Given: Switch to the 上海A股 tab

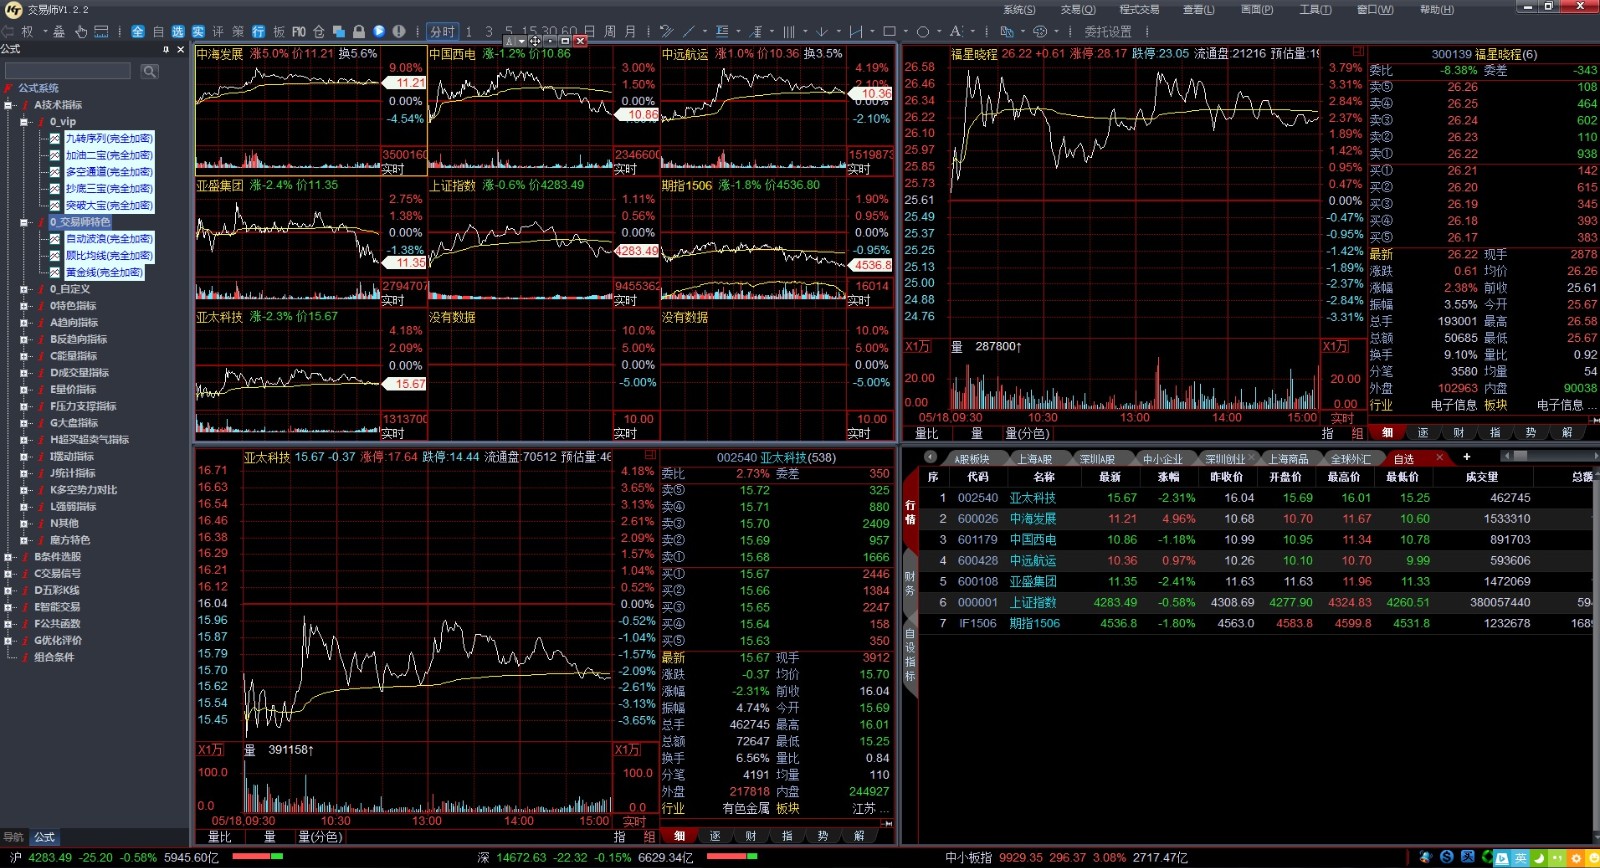Looking at the screenshot, I should (x=1034, y=459).
